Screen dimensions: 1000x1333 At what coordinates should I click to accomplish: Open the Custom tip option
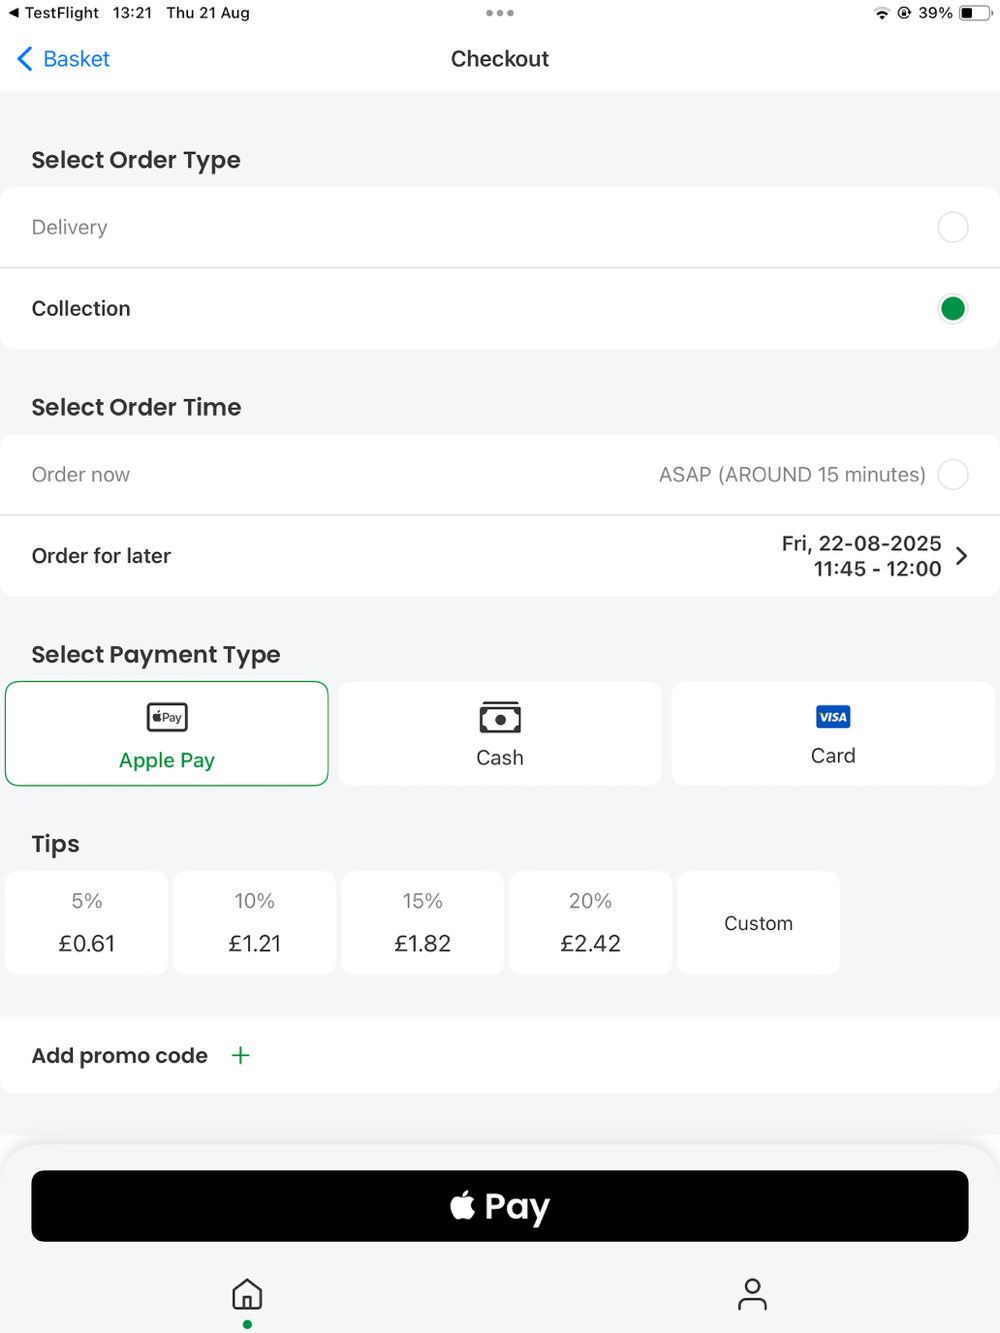click(758, 923)
